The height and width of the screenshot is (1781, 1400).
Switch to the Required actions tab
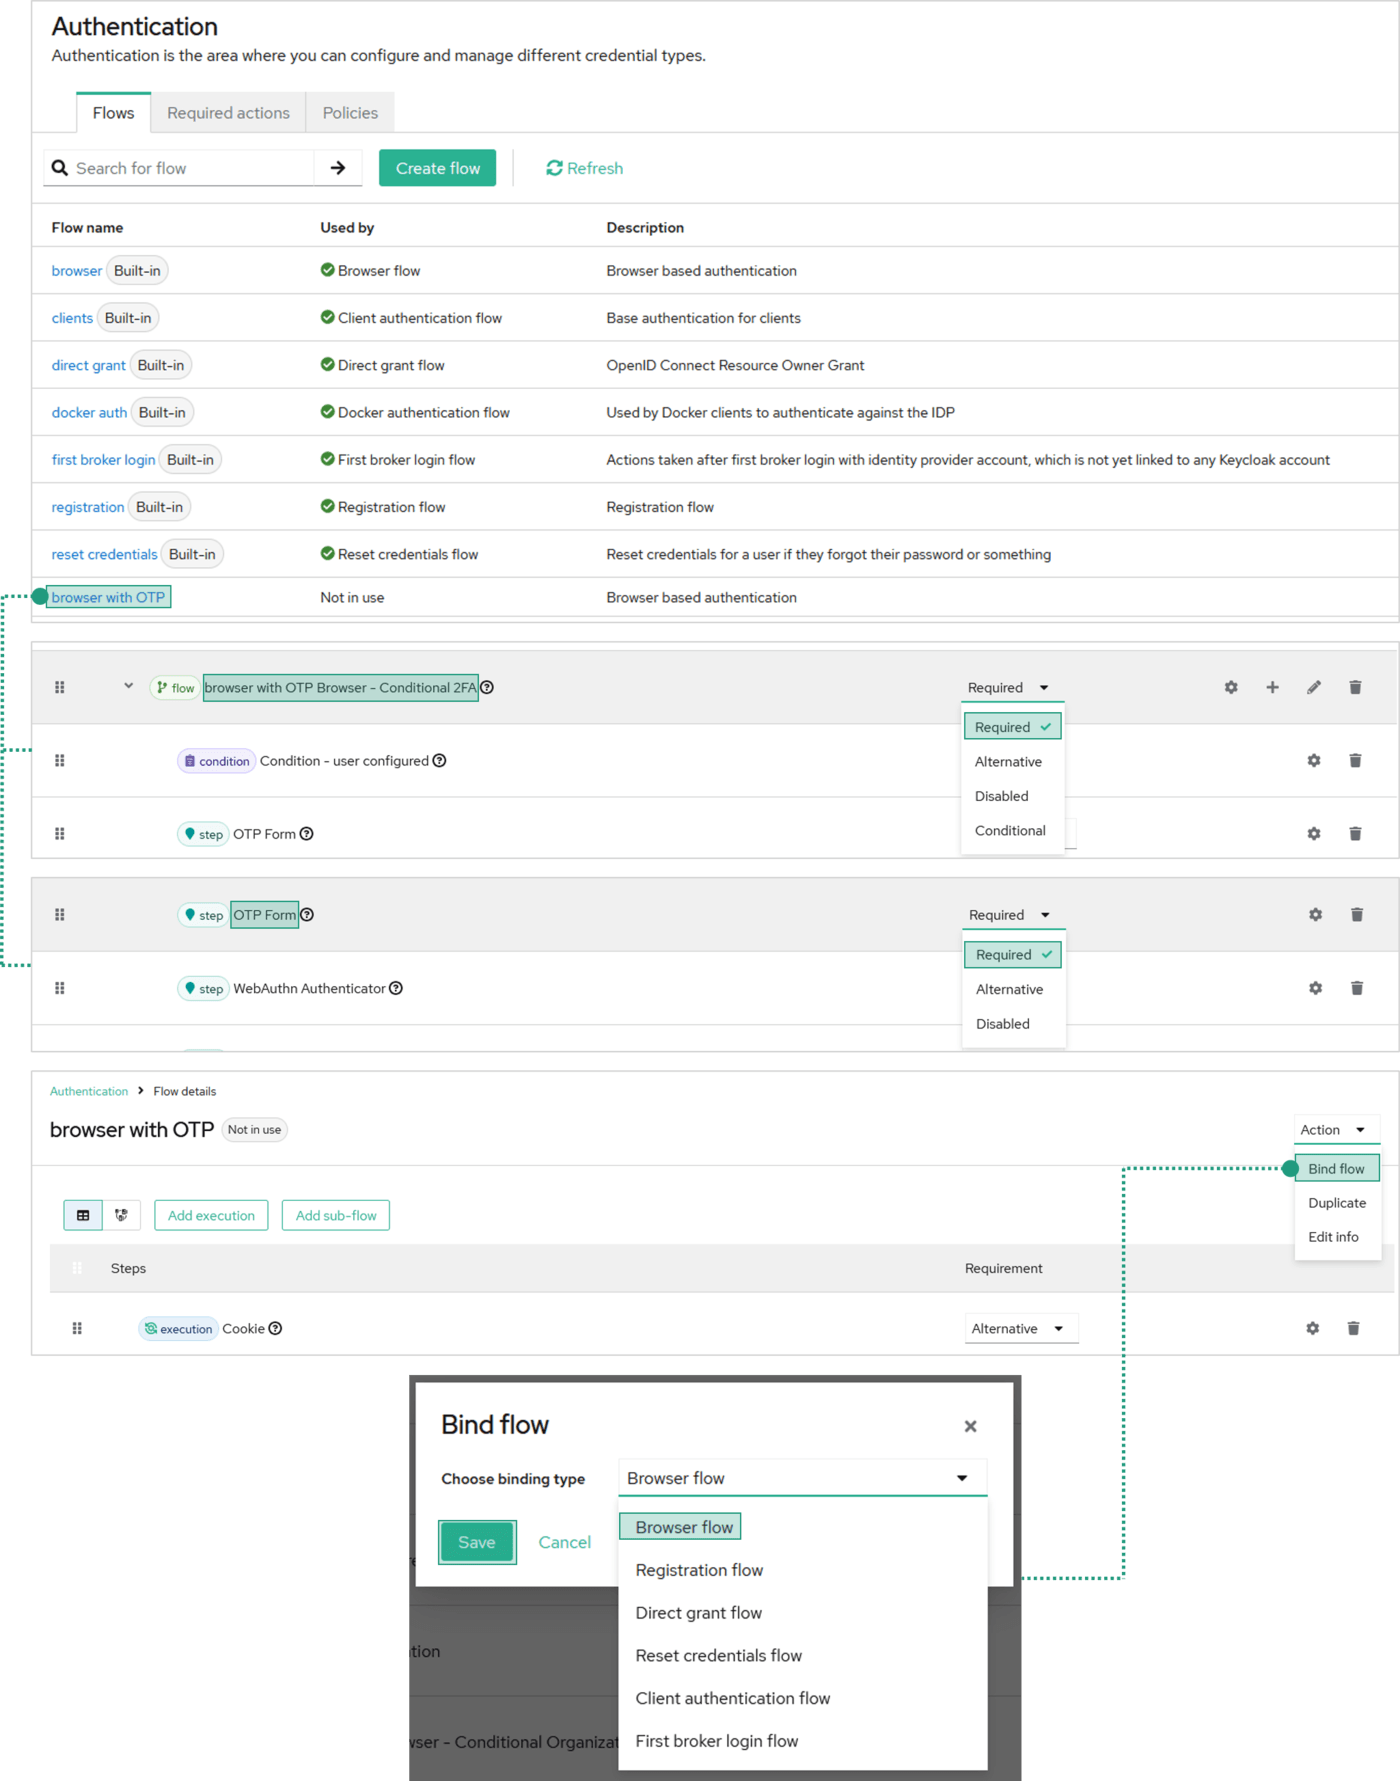(228, 113)
